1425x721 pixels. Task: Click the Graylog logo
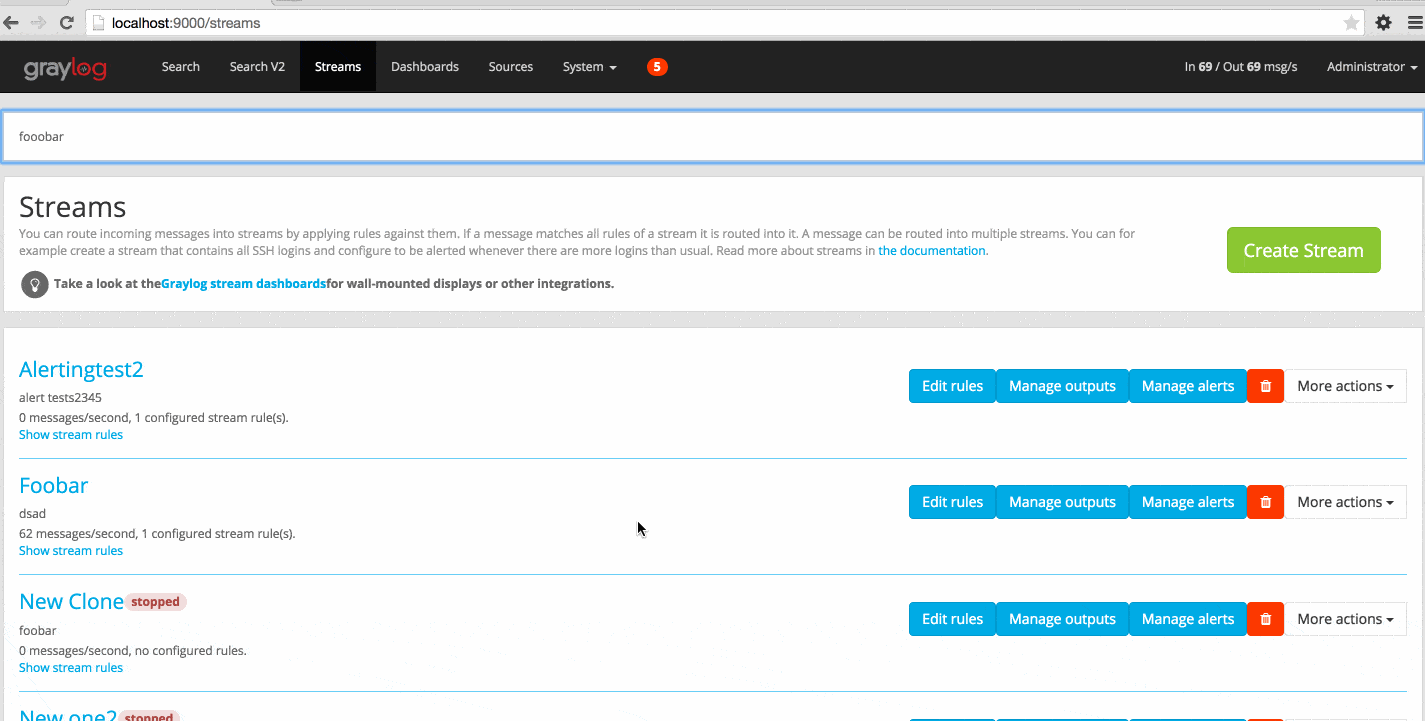65,68
